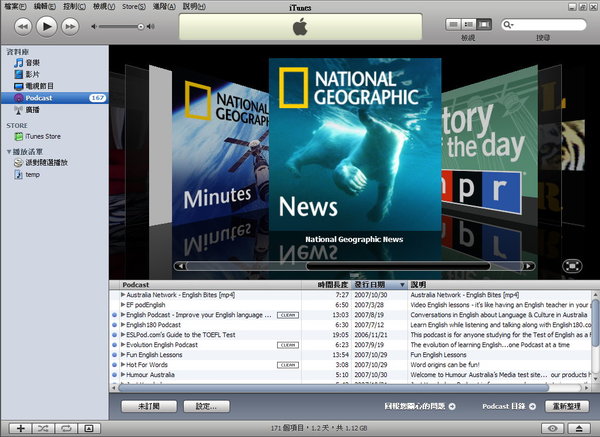Expand Evolution English Podcast
The height and width of the screenshot is (437, 600).
coord(123,345)
